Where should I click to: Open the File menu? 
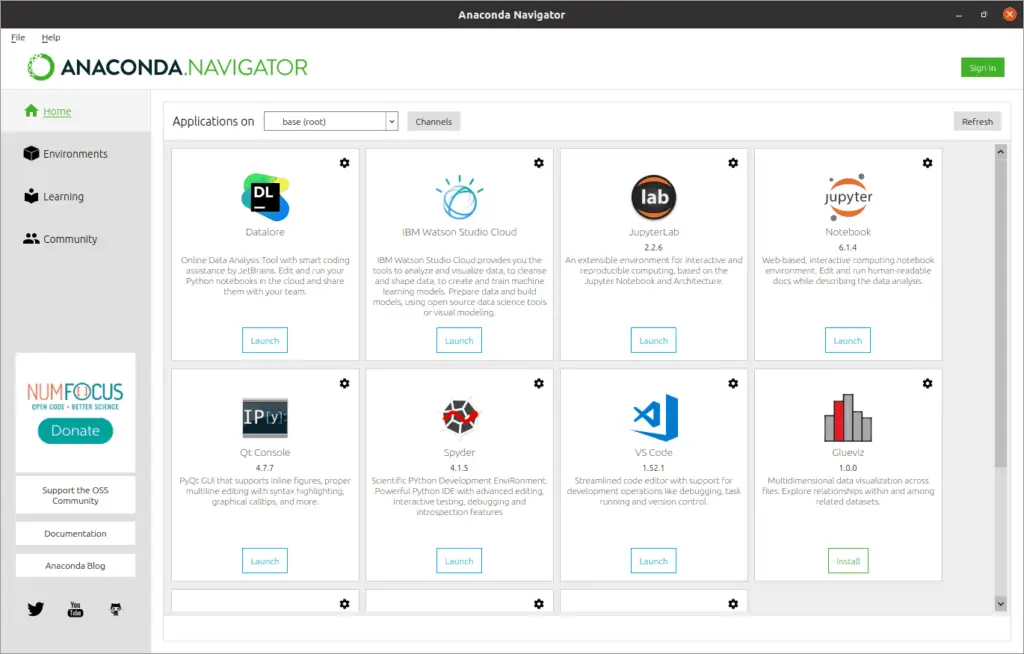17,37
